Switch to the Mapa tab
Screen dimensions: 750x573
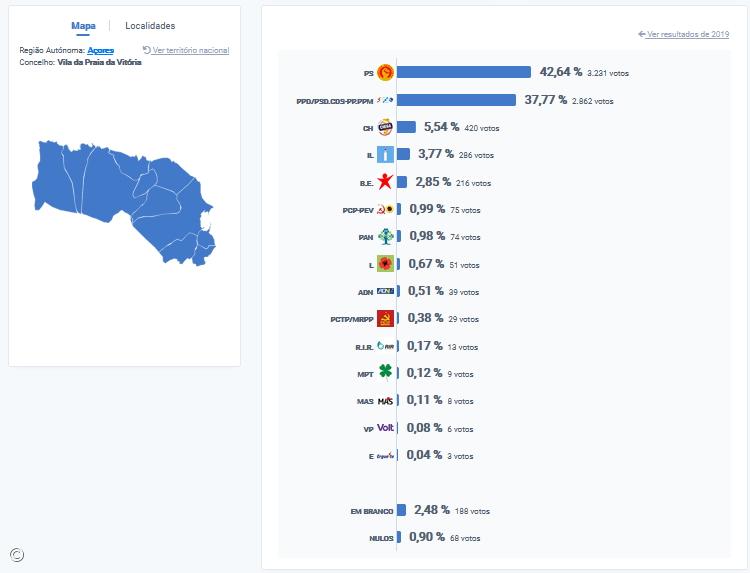[x=83, y=26]
